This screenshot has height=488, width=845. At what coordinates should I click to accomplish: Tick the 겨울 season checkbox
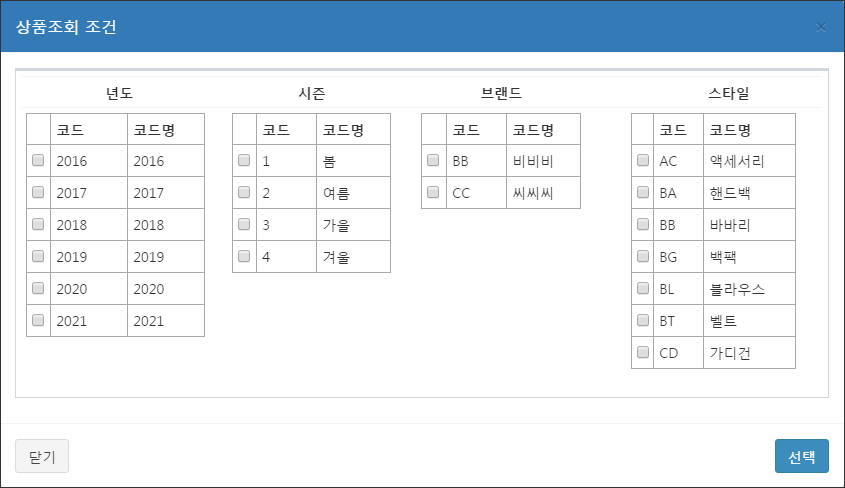tap(244, 256)
